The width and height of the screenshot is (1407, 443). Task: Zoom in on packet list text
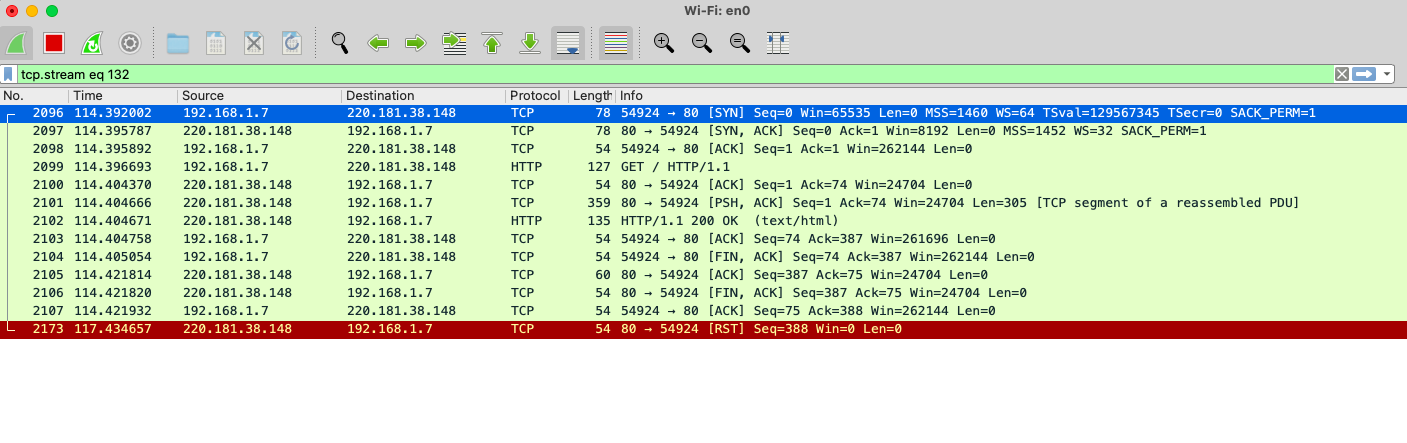pos(663,43)
